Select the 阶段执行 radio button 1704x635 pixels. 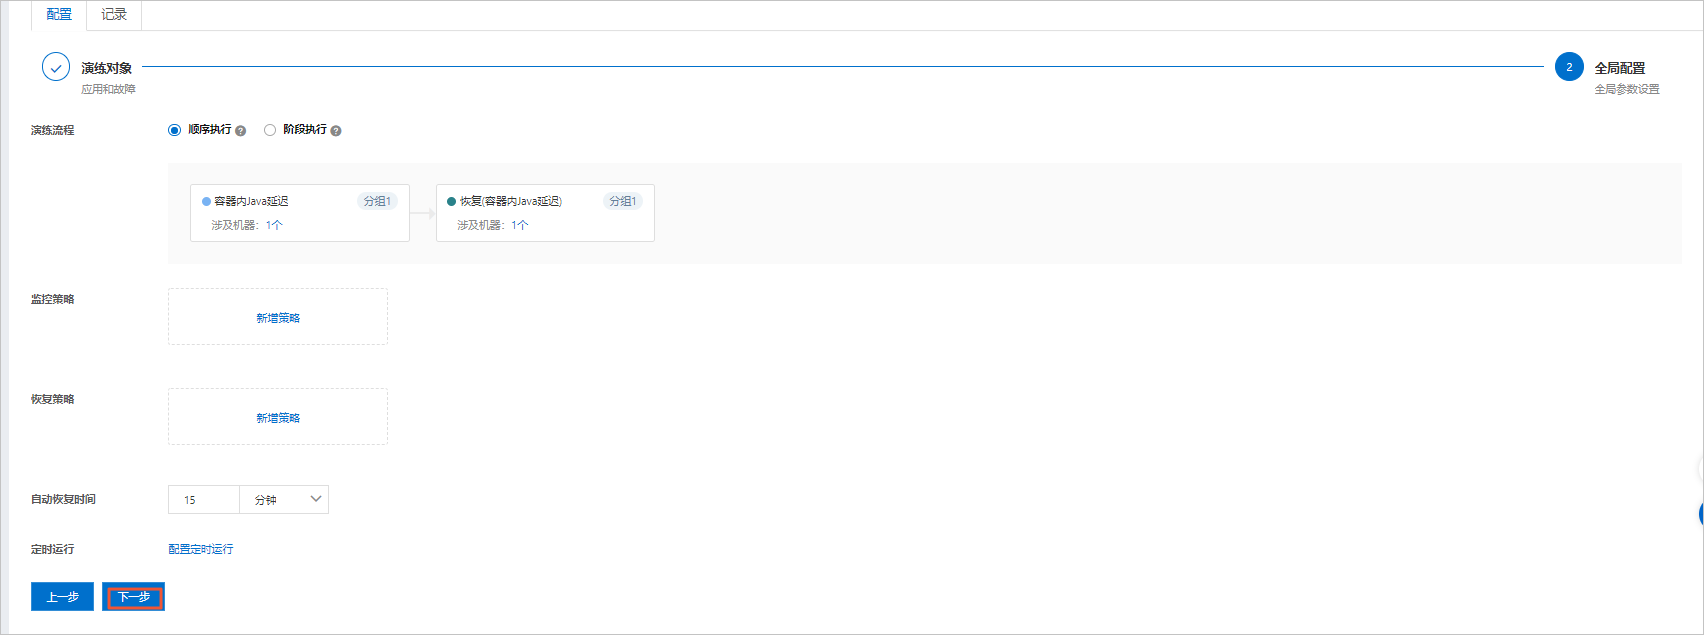click(x=270, y=130)
